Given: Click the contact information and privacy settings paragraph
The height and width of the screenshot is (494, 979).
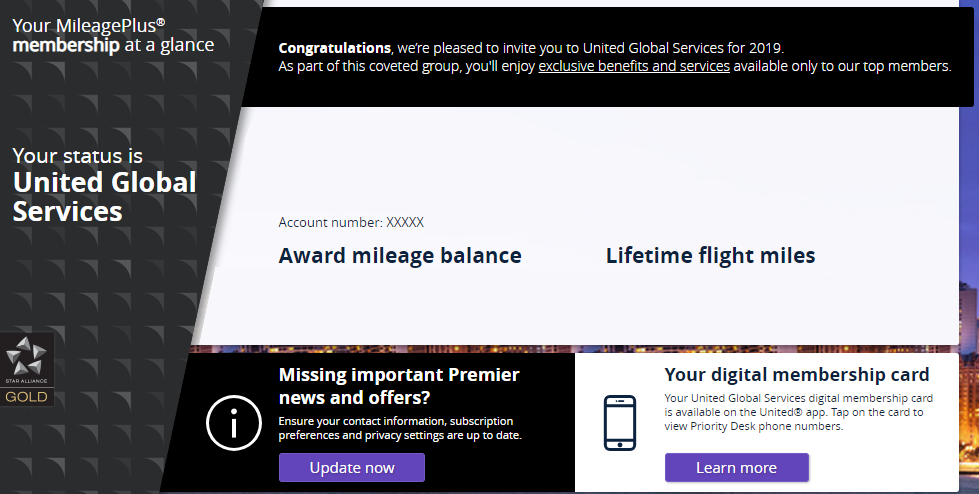Looking at the screenshot, I should pos(400,428).
